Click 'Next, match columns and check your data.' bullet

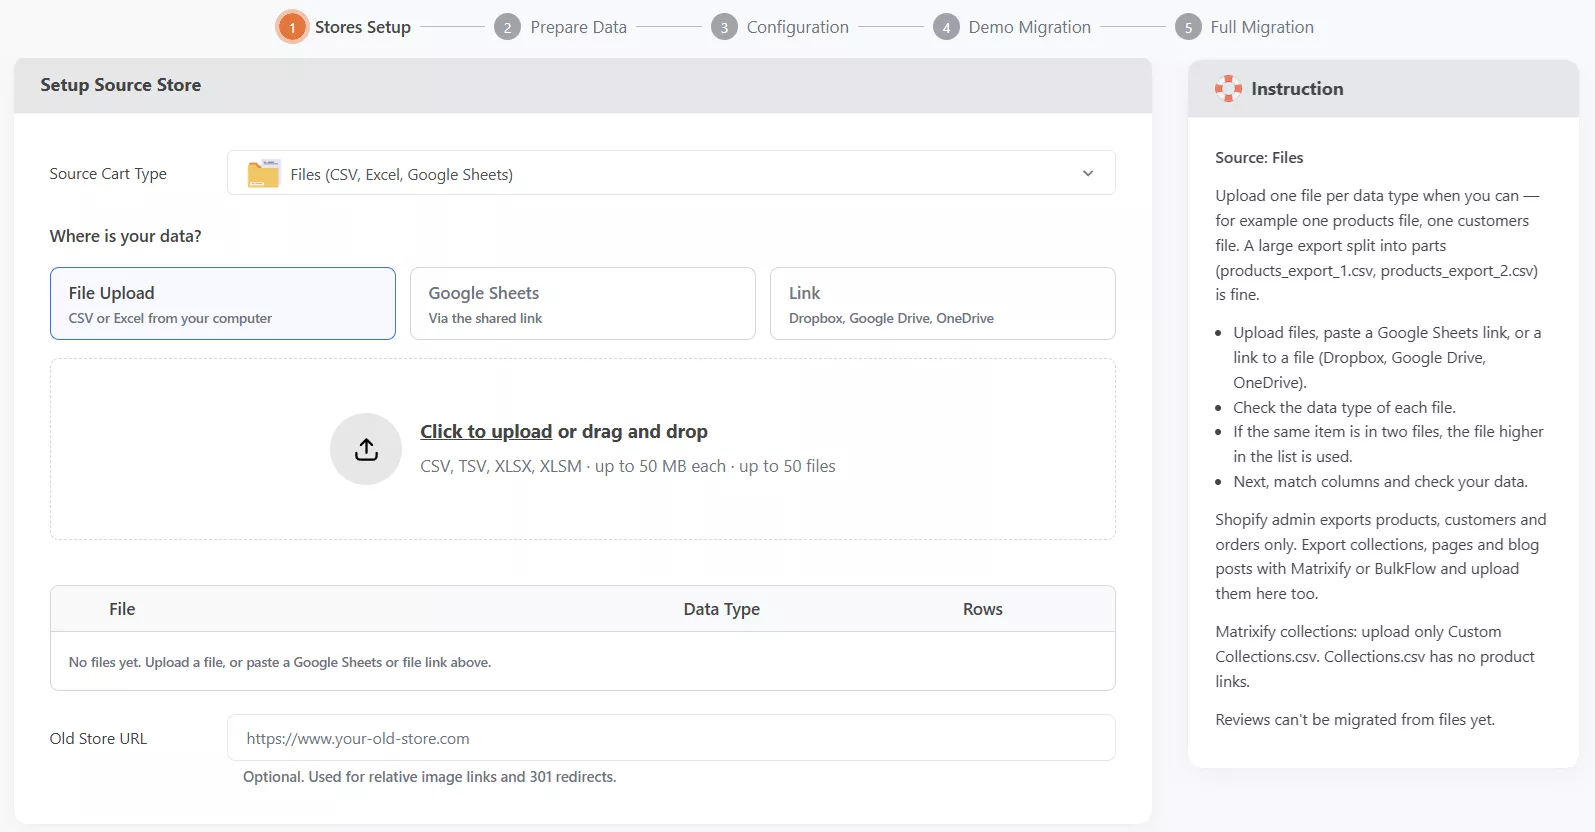coord(1381,481)
